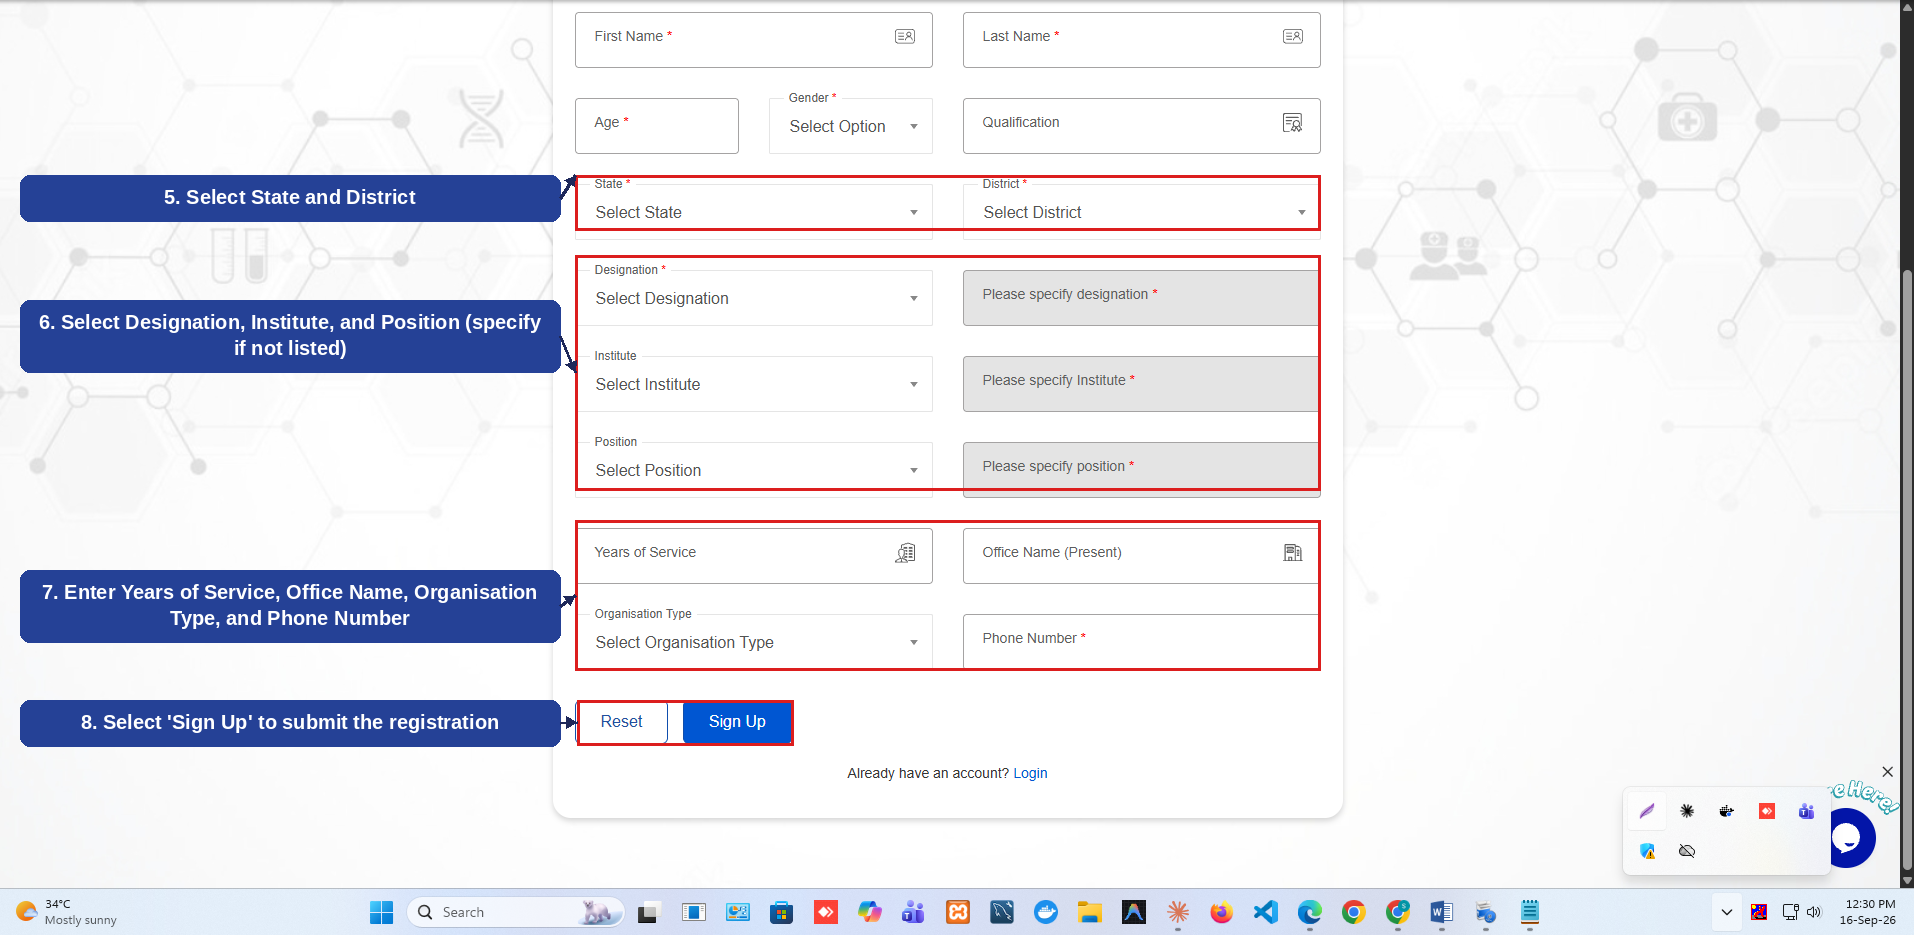
Task: Follow the Login link
Action: pyautogui.click(x=1030, y=773)
